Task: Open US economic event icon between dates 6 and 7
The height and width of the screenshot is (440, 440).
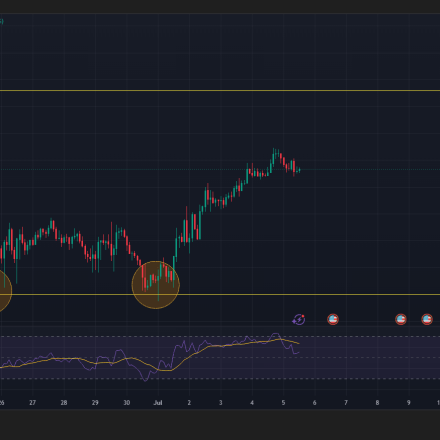Action: [x=333, y=319]
